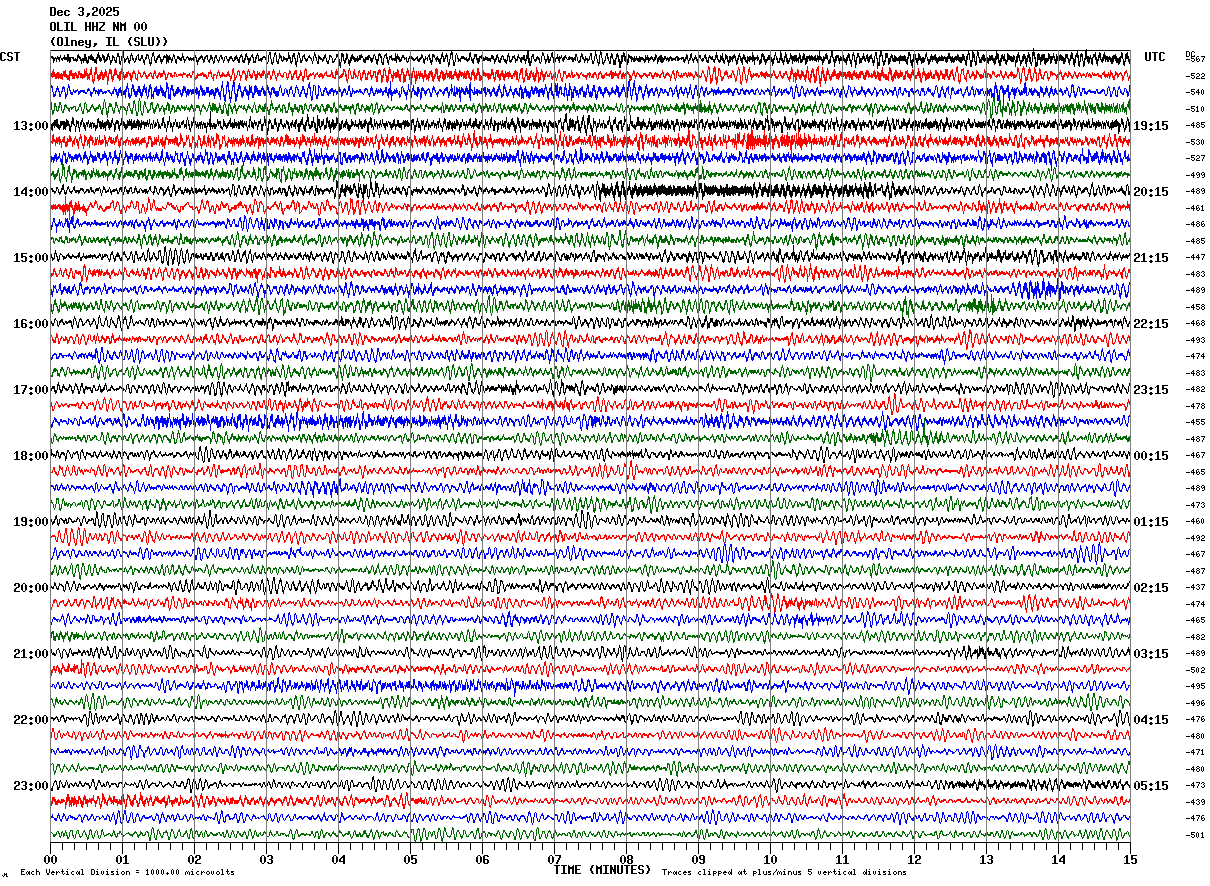Image resolution: width=1210 pixels, height=886 pixels.
Task: Click minute axis tick label '13'
Action: [x=986, y=859]
